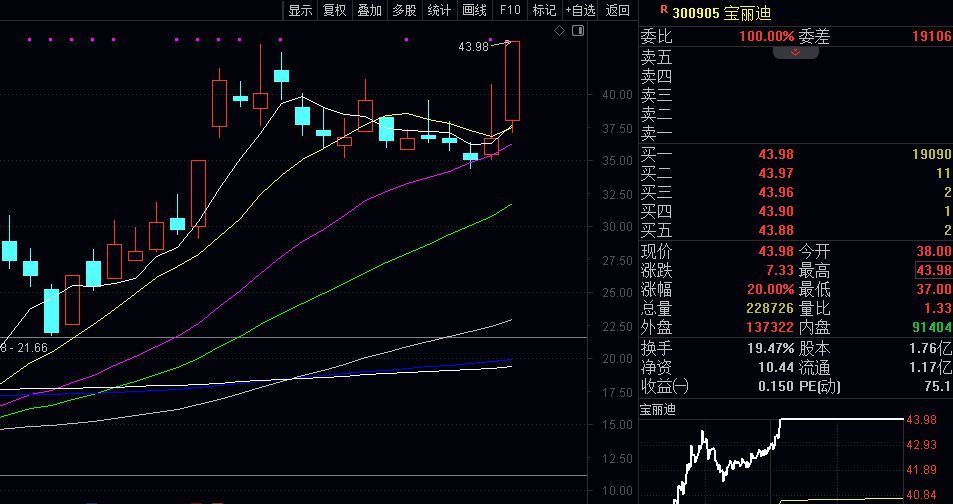The width and height of the screenshot is (953, 504).
Task: Click the 返回 back button
Action: (x=618, y=10)
